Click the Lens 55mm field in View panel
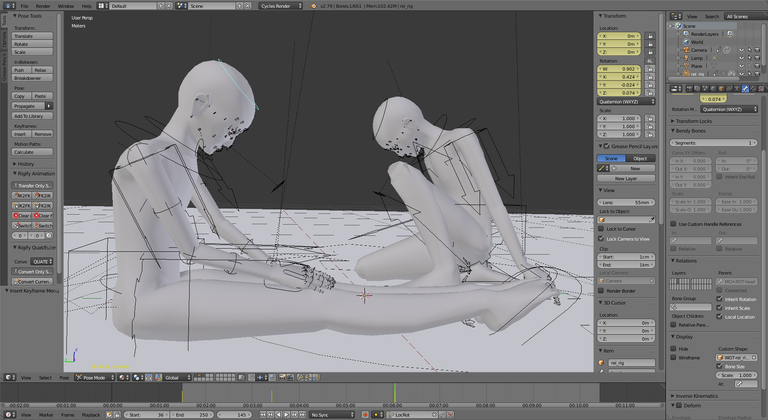 click(x=628, y=202)
